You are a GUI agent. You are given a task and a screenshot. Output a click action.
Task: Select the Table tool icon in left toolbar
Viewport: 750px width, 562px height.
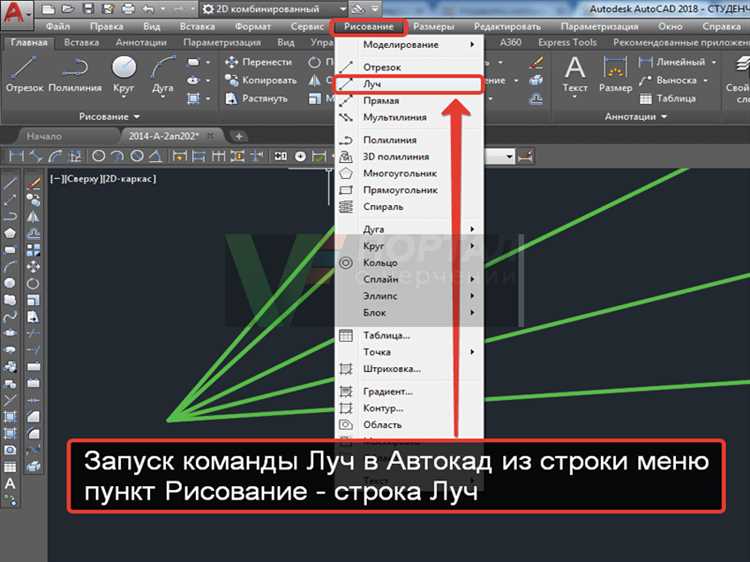point(10,467)
